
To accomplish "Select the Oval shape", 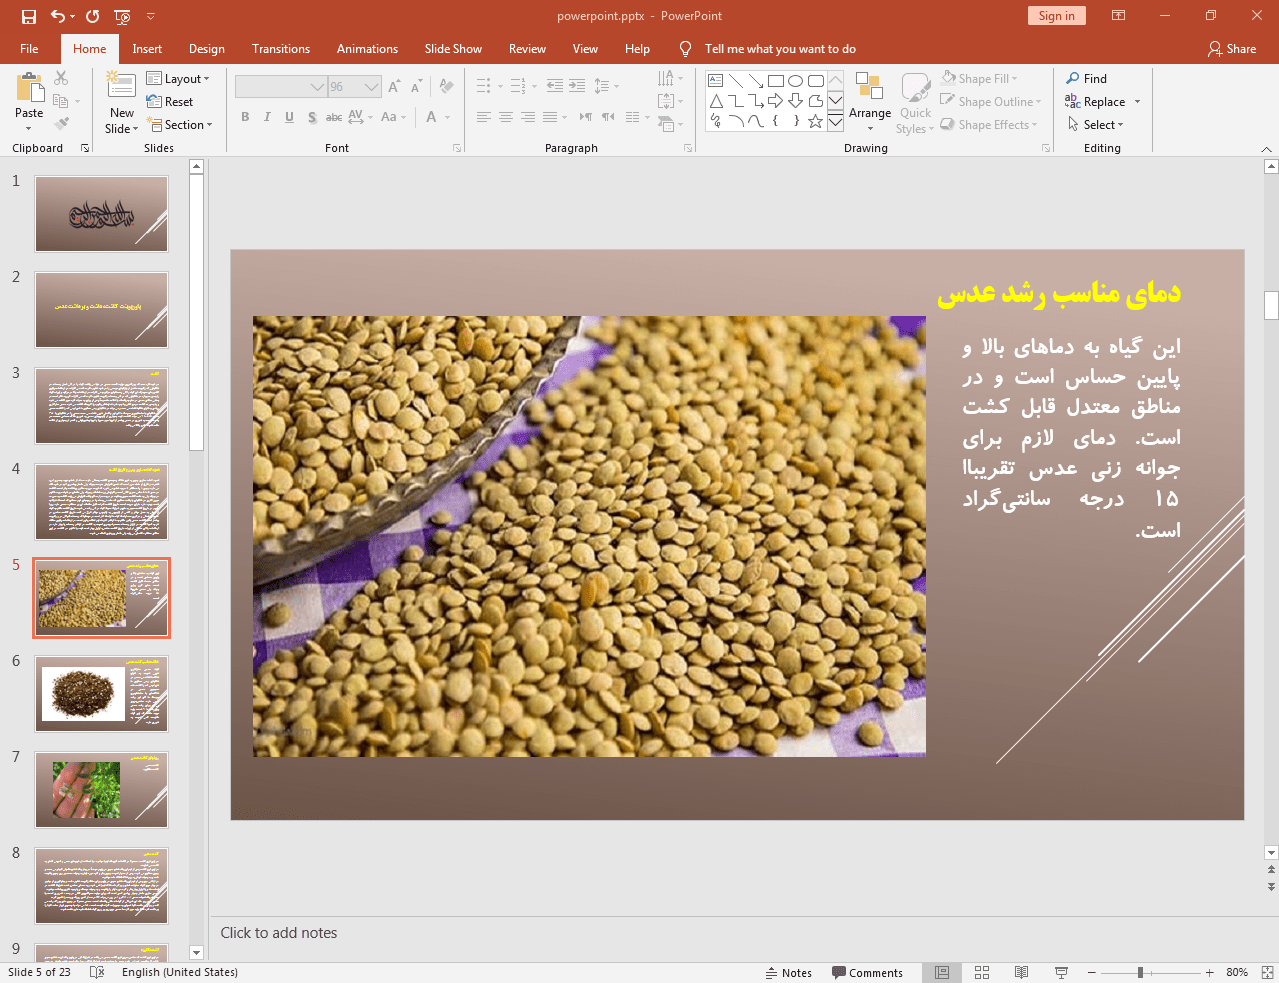I will click(x=795, y=81).
